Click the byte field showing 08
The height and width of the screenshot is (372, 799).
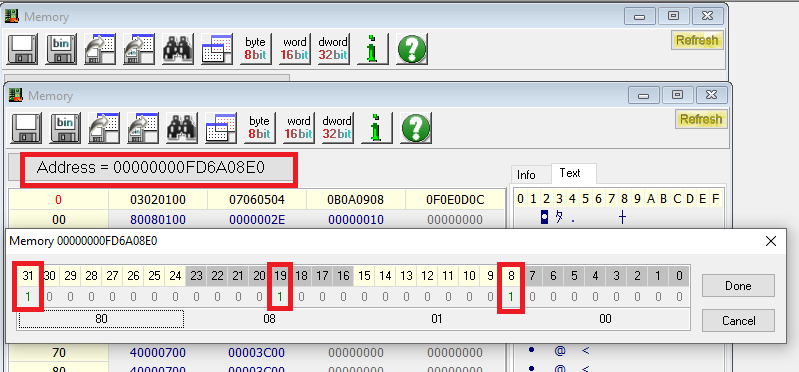click(269, 319)
